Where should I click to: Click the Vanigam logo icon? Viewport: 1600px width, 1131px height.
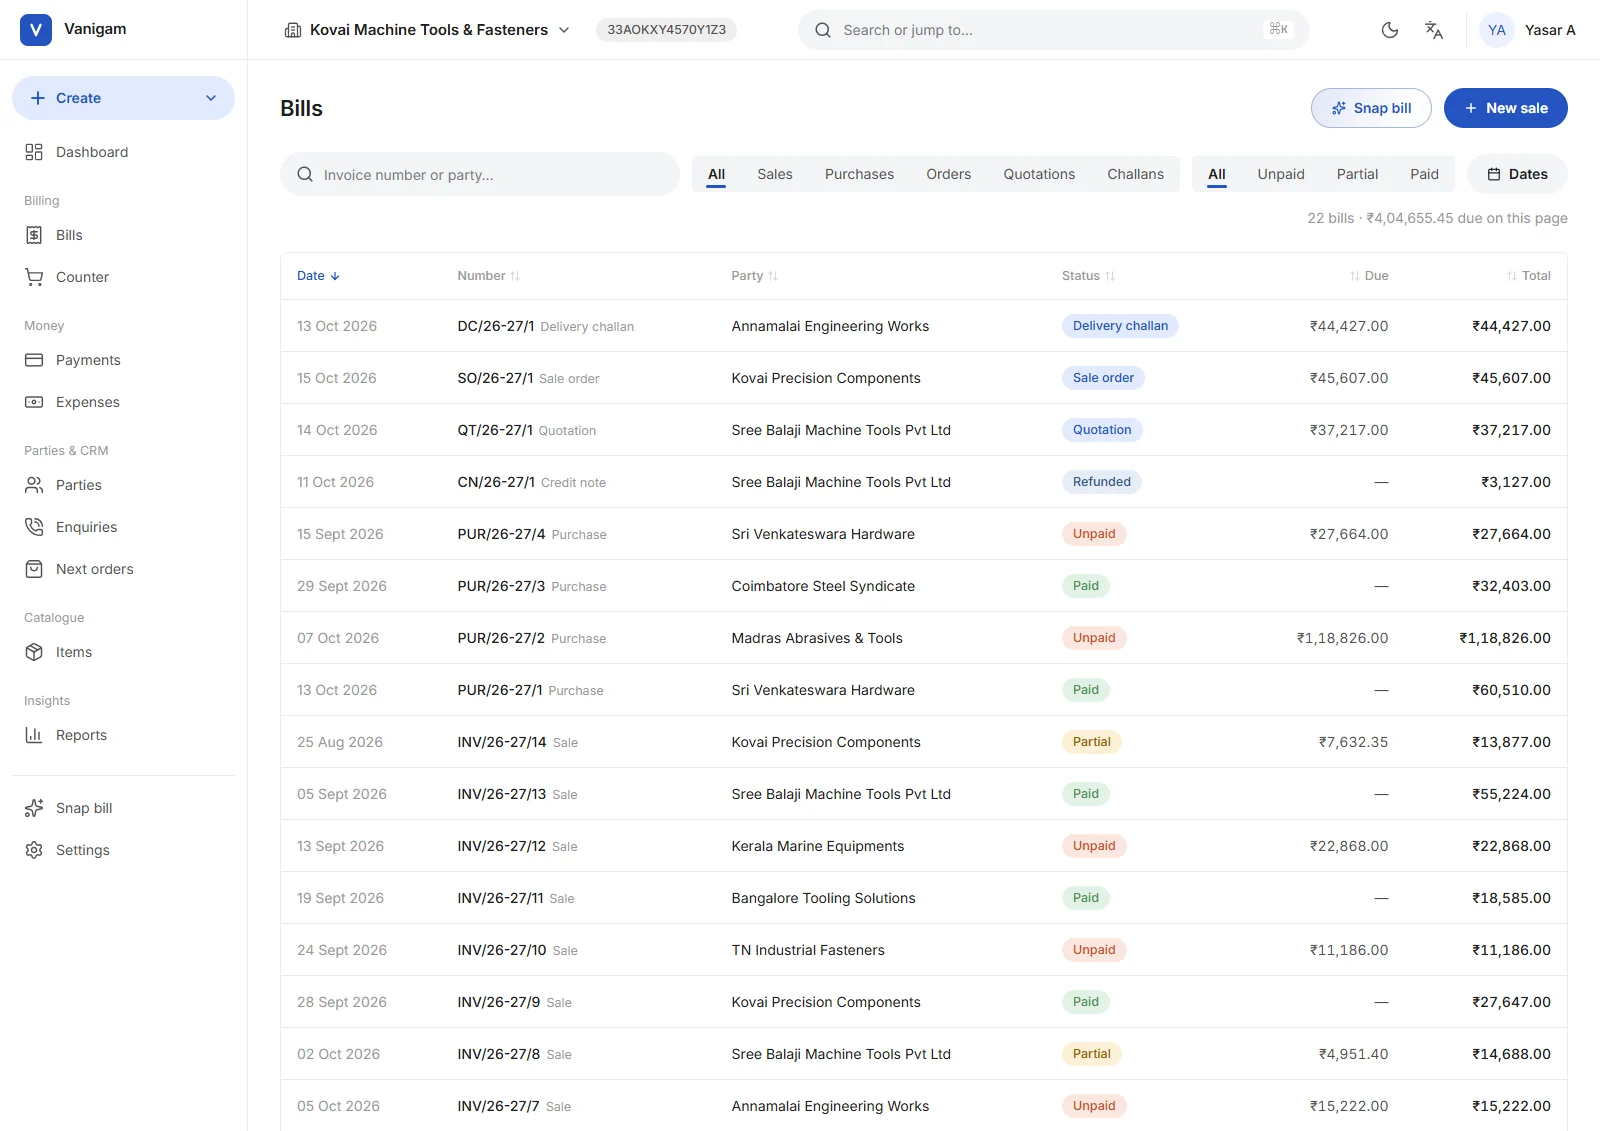[36, 30]
